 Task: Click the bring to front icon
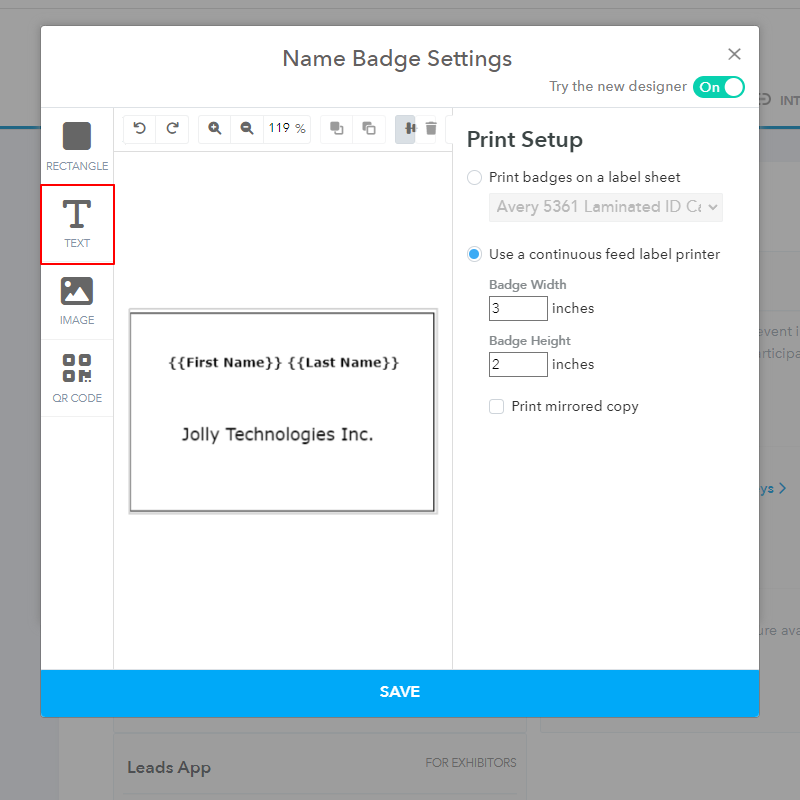point(337,128)
